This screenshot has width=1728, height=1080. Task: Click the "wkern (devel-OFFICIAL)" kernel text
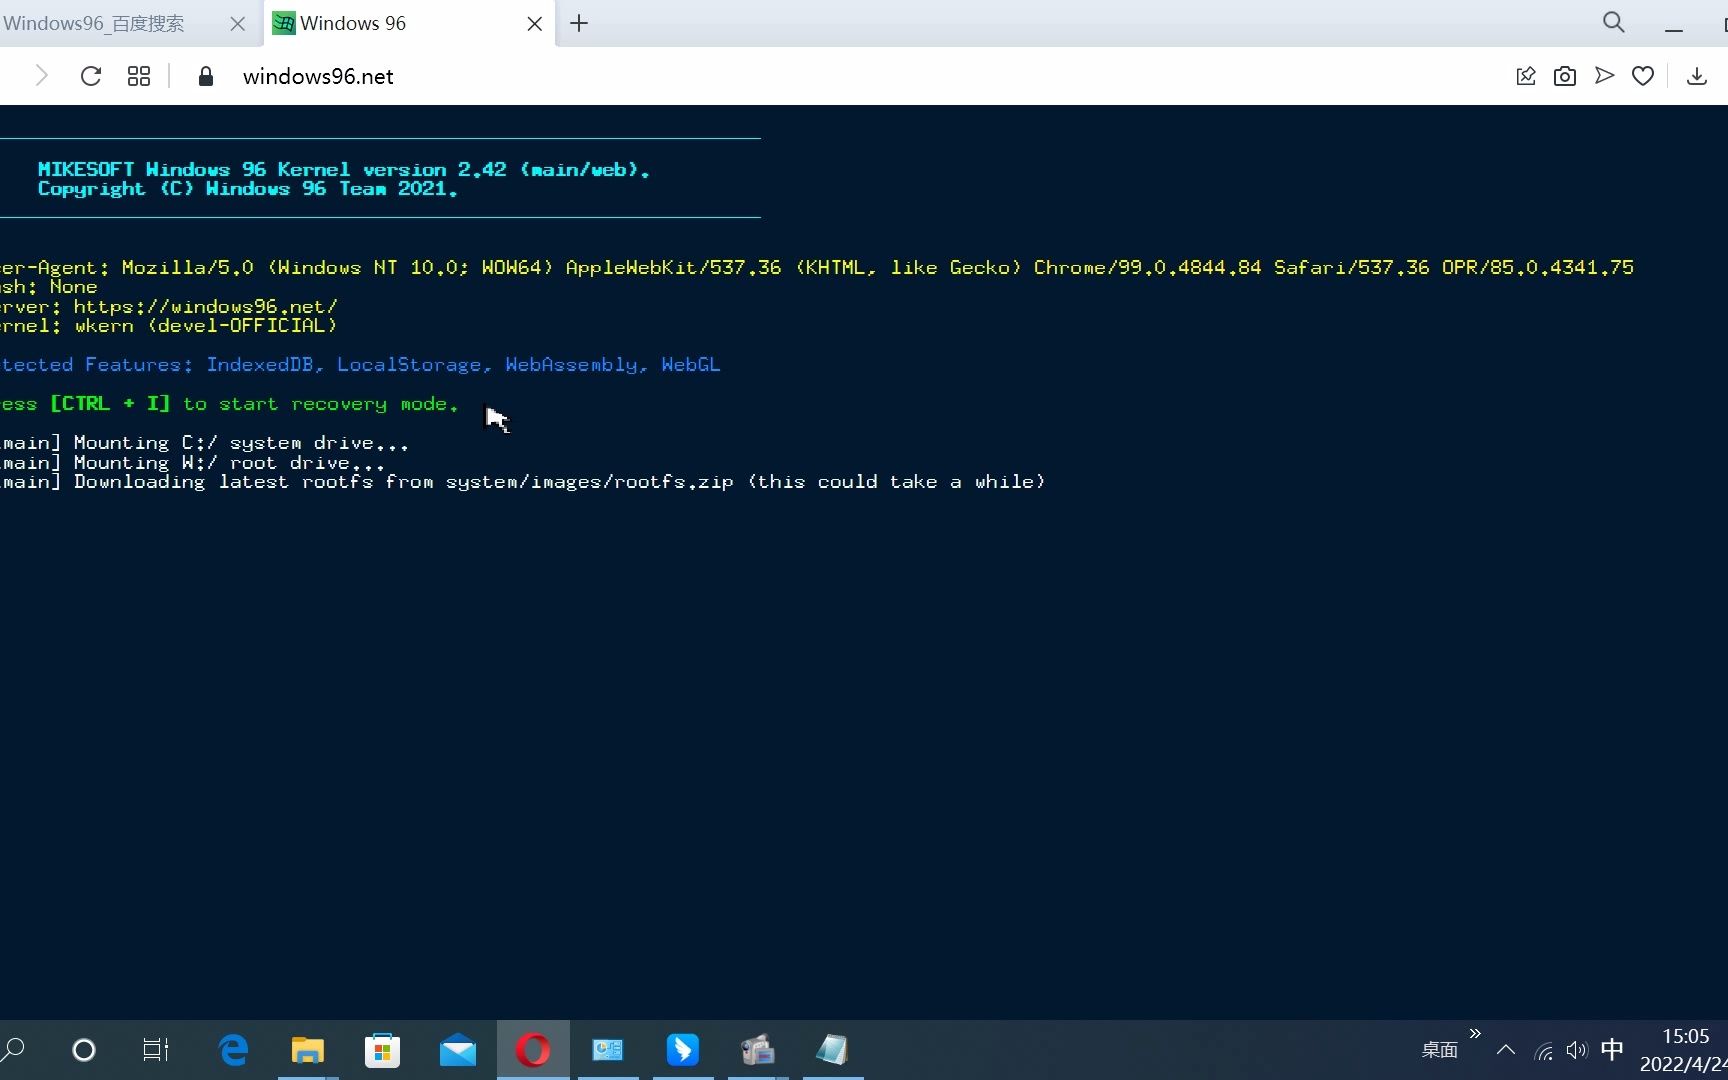(205, 326)
